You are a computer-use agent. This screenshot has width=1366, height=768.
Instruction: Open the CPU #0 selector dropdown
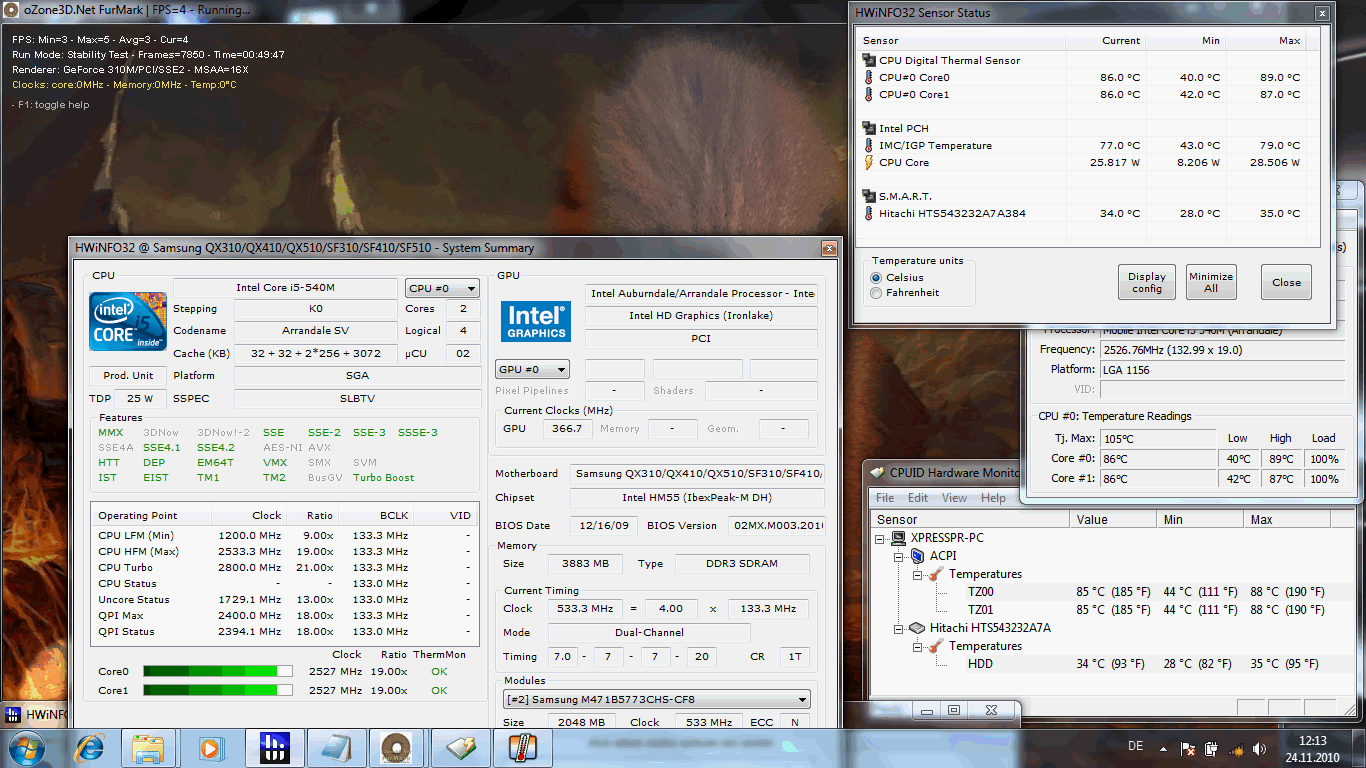pyautogui.click(x=442, y=289)
